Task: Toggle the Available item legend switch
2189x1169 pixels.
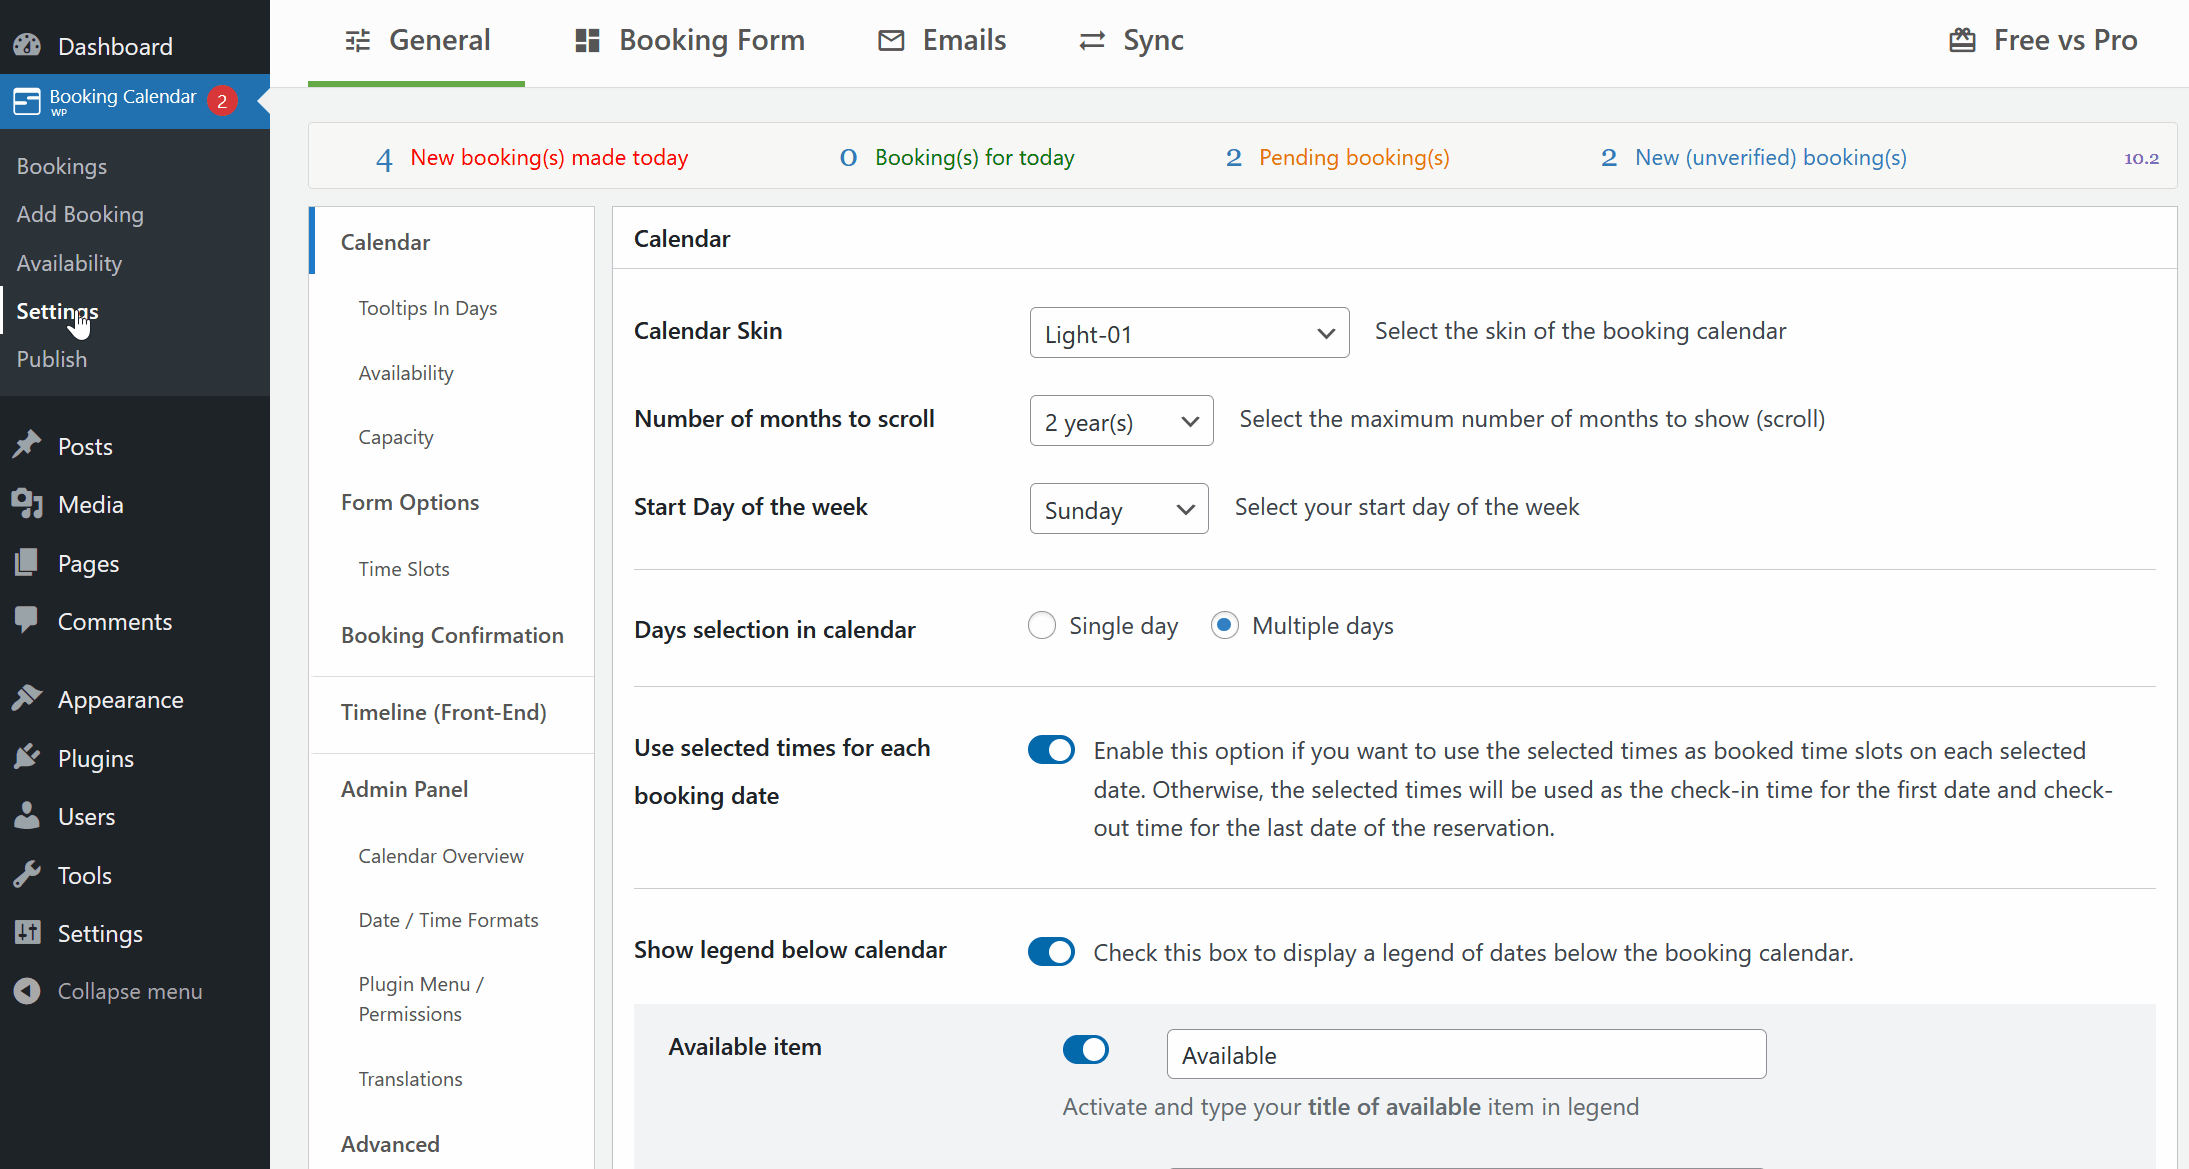Action: (x=1086, y=1050)
